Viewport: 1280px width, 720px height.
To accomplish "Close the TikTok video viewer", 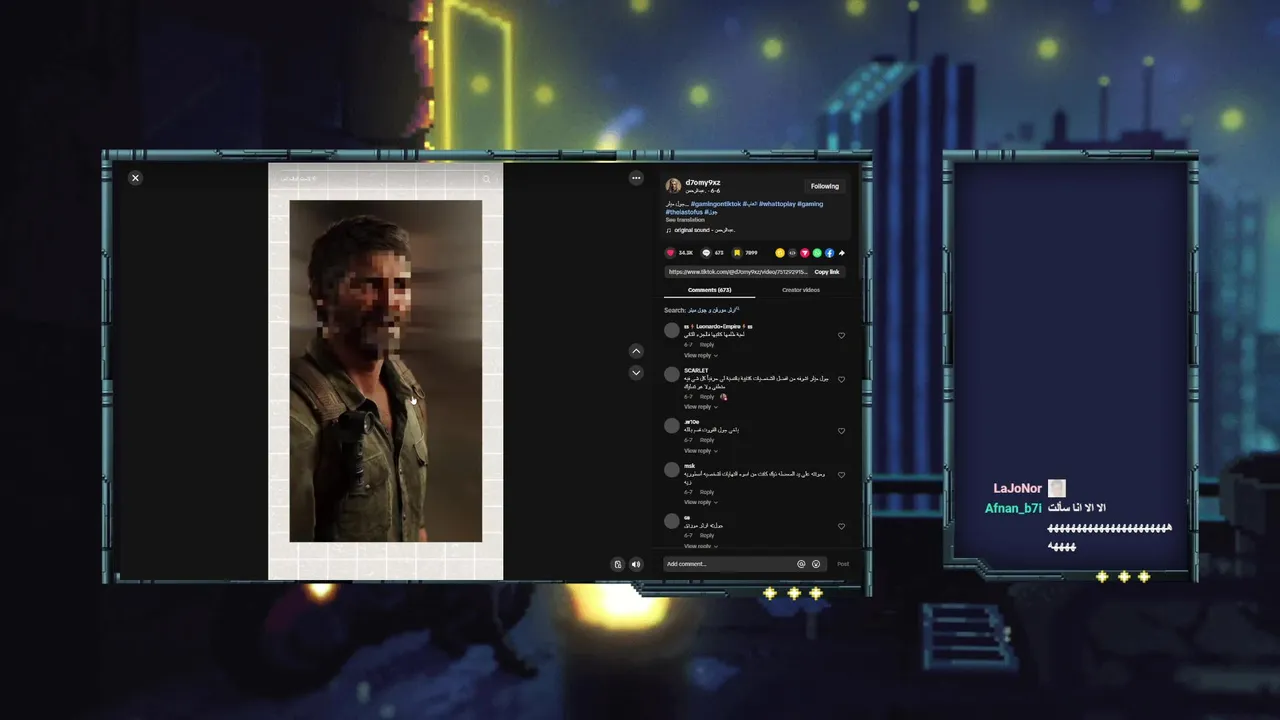I will coord(135,178).
